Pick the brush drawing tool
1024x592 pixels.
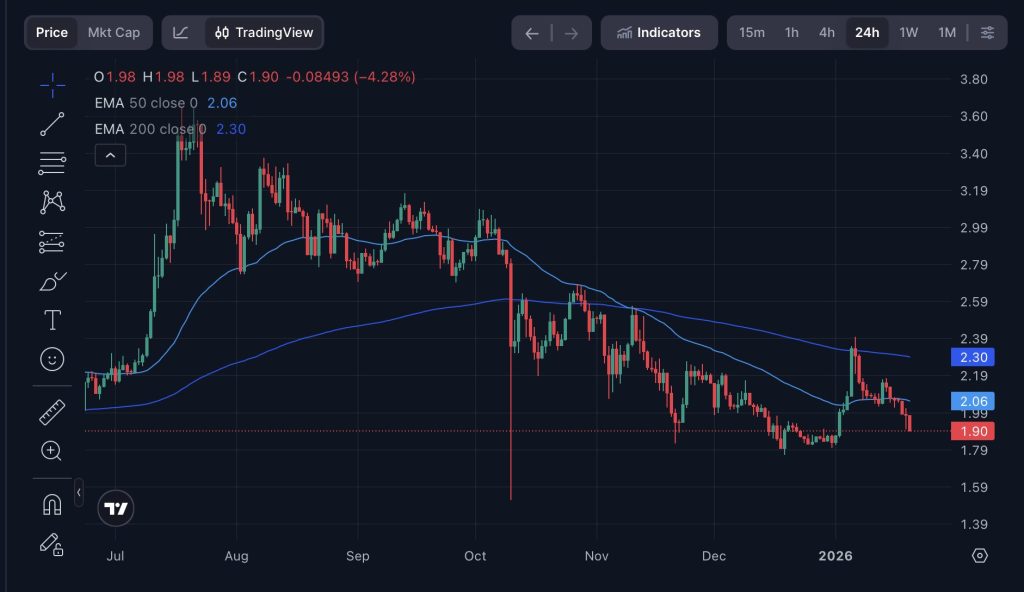(x=52, y=281)
